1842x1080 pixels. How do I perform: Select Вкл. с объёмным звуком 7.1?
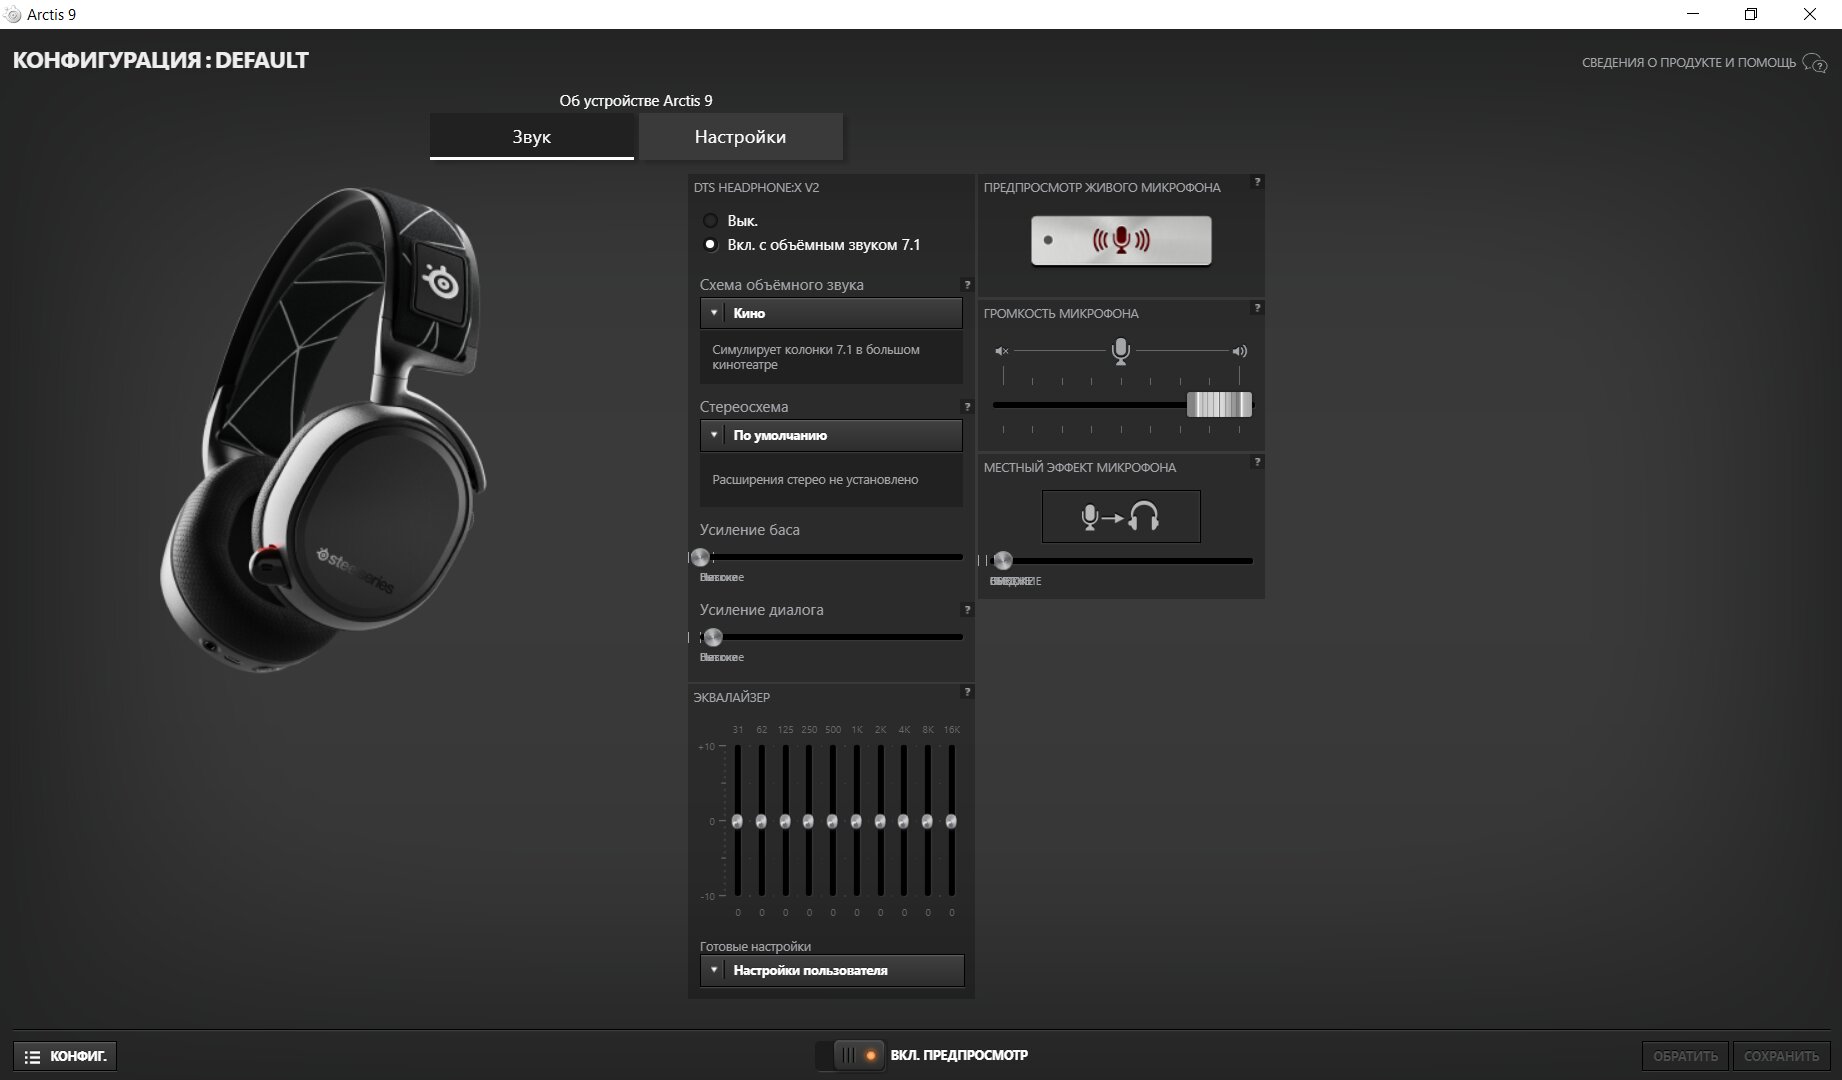[710, 245]
